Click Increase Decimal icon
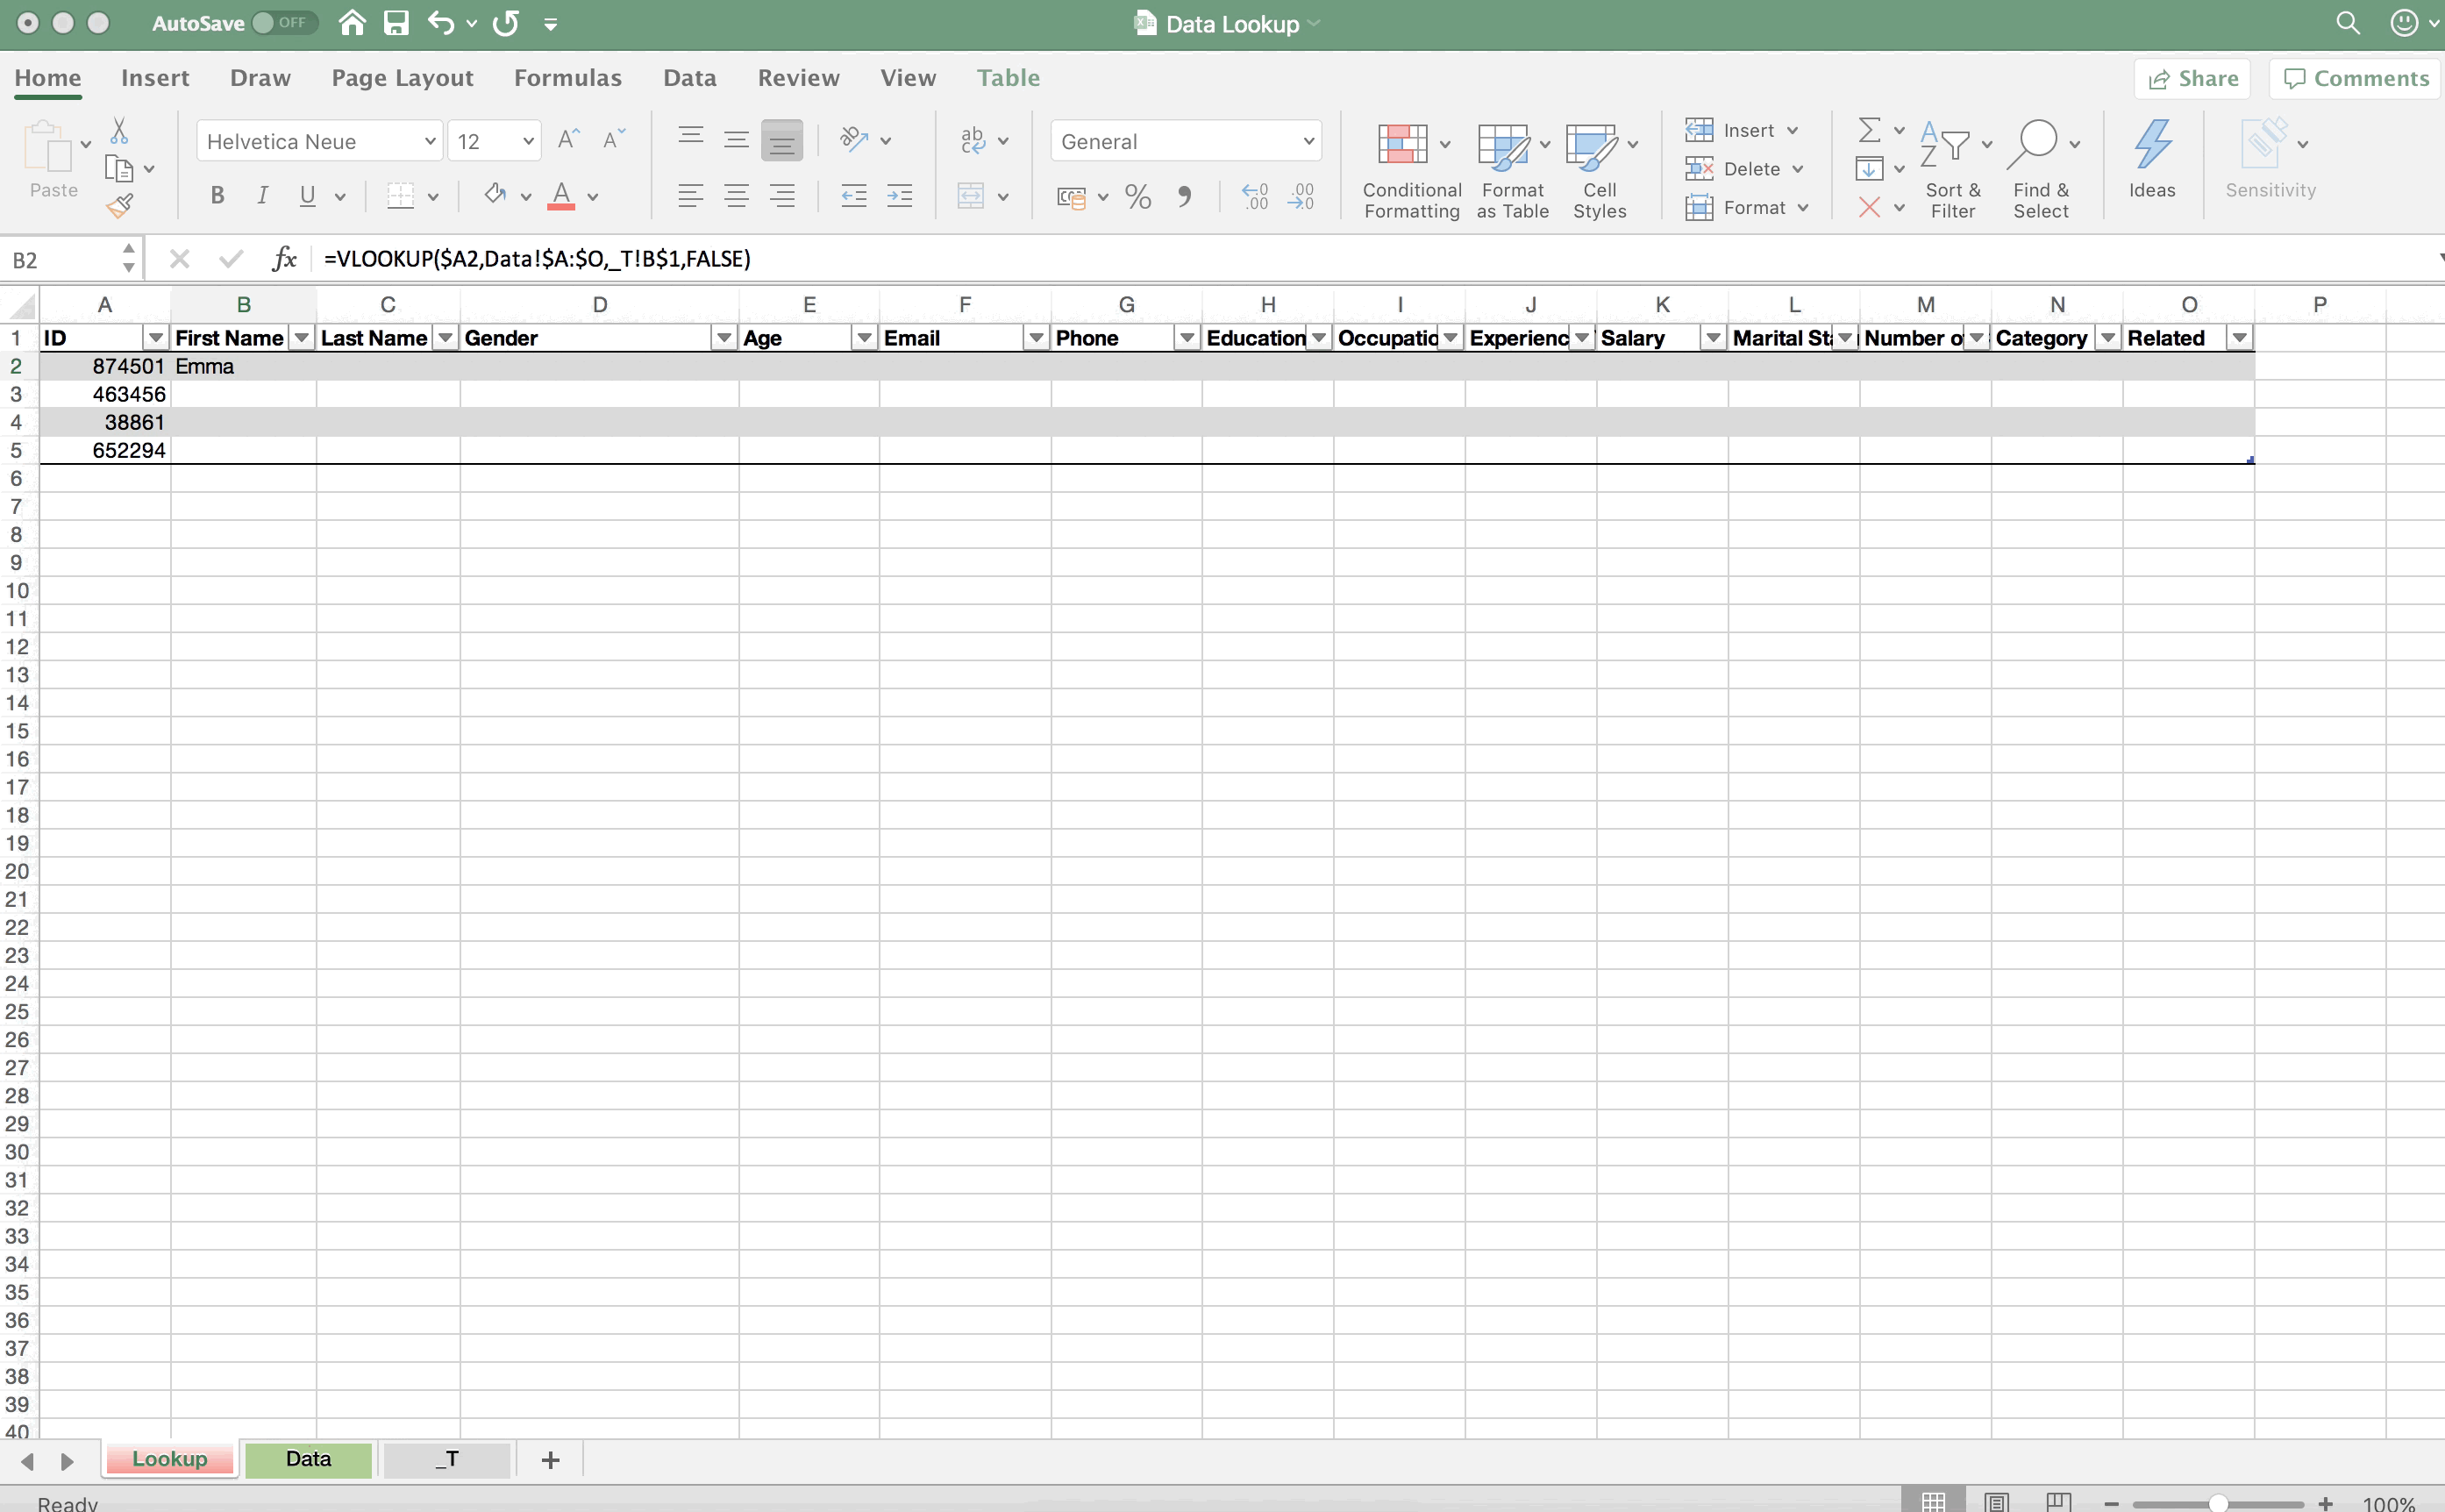The height and width of the screenshot is (1512, 2445). [x=1254, y=196]
